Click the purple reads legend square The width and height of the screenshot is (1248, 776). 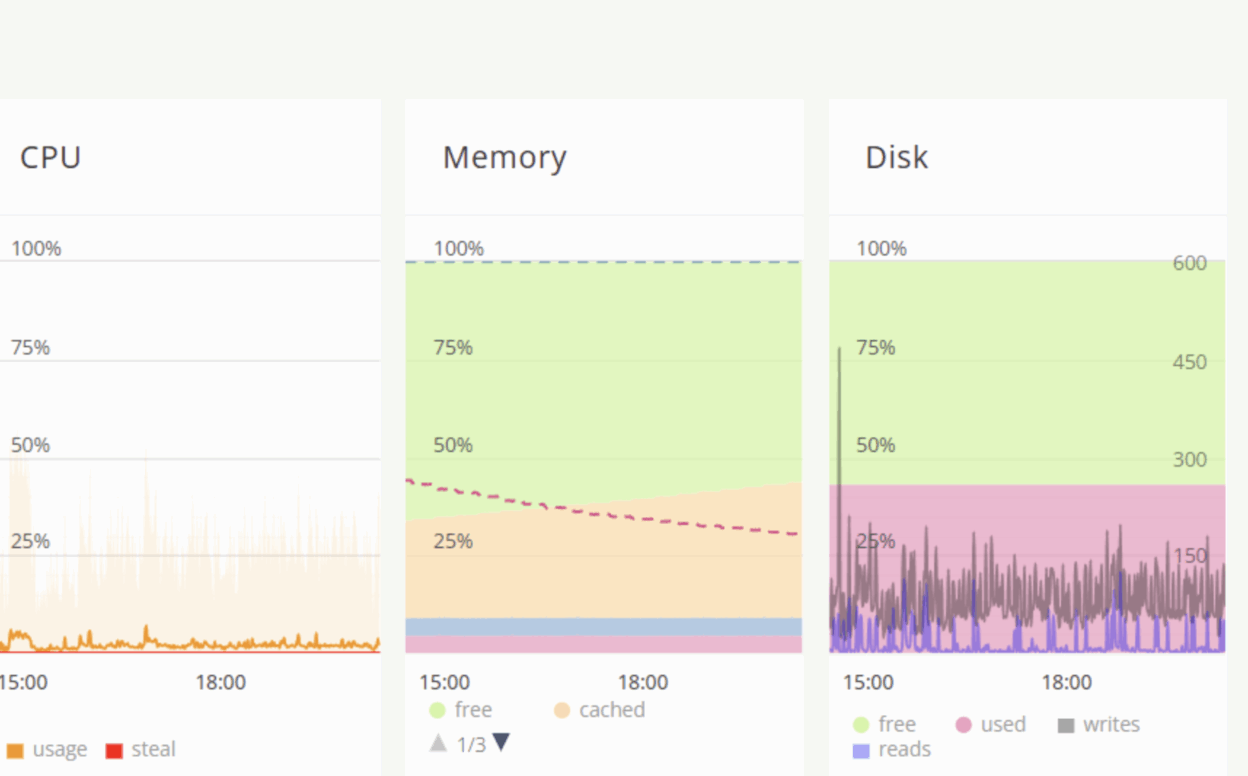point(861,750)
